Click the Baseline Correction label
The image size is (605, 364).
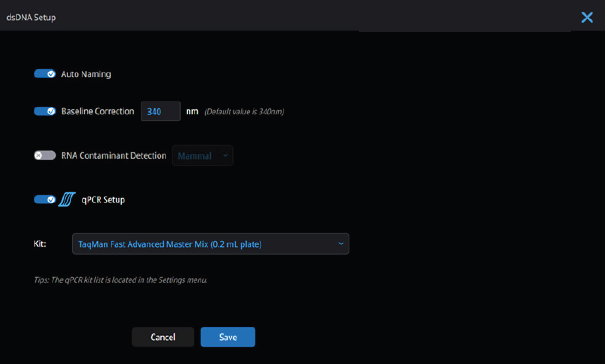tap(98, 111)
